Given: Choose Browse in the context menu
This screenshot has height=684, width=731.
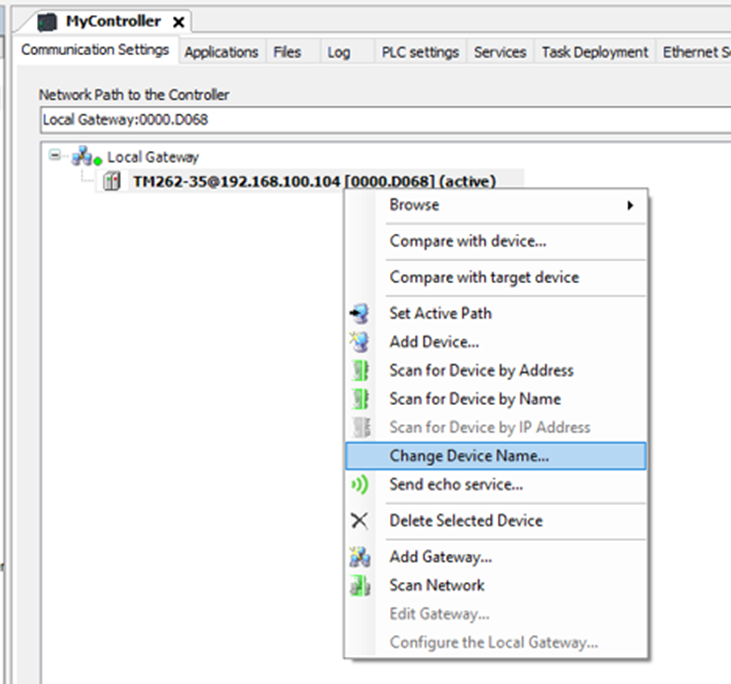Looking at the screenshot, I should coord(496,205).
